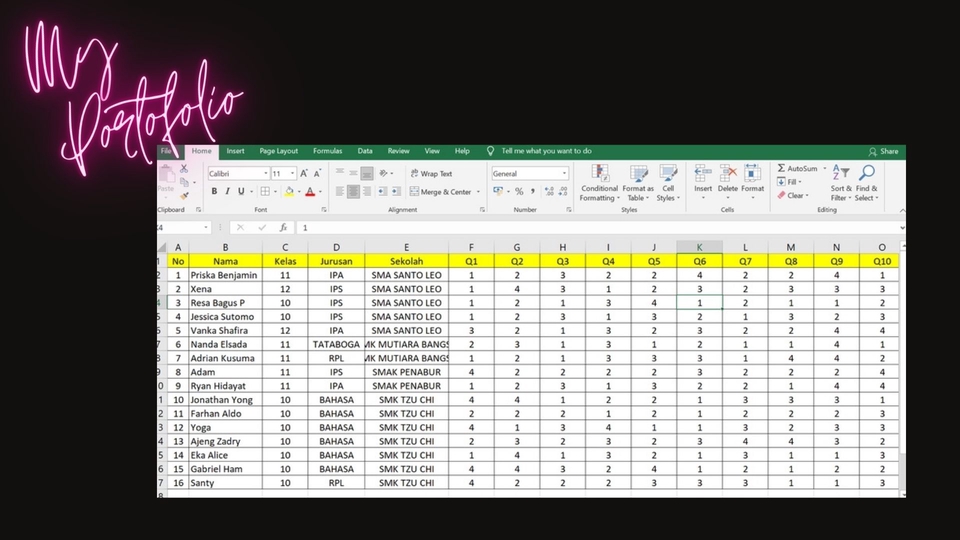
Task: Switch to the Review tab
Action: pyautogui.click(x=398, y=151)
